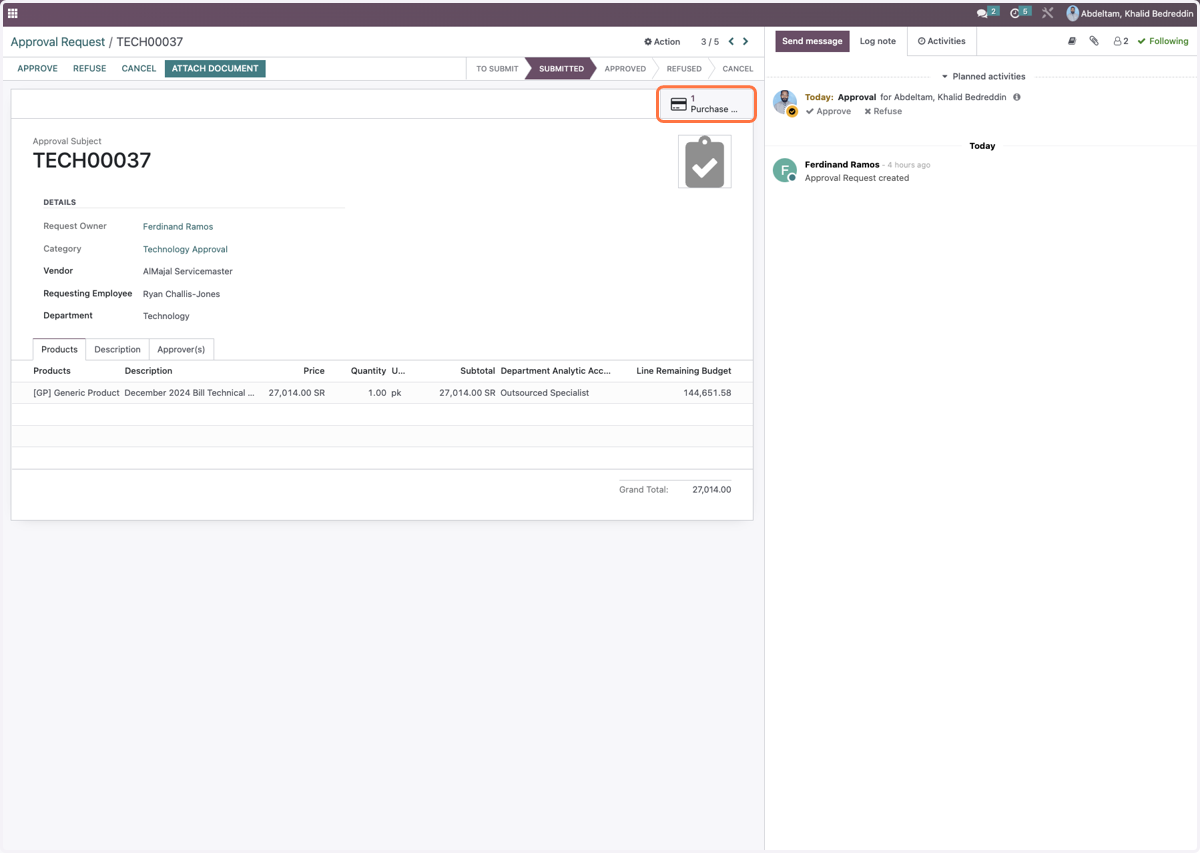The width and height of the screenshot is (1200, 853).
Task: Select the CANCEL status stage
Action: tap(737, 69)
